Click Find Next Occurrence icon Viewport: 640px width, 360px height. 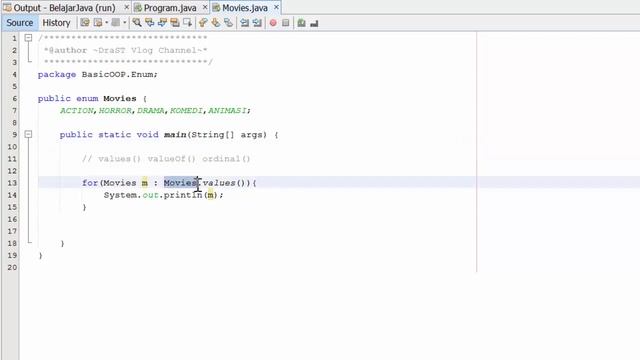(162, 23)
